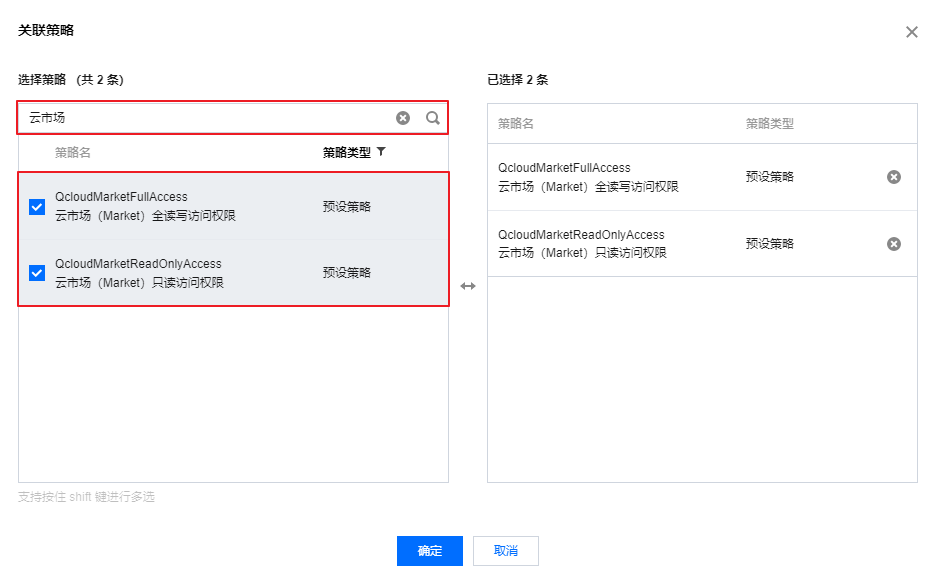Click 预设策略 type of left QcloudMarketReadOnlyAccess row

(347, 273)
